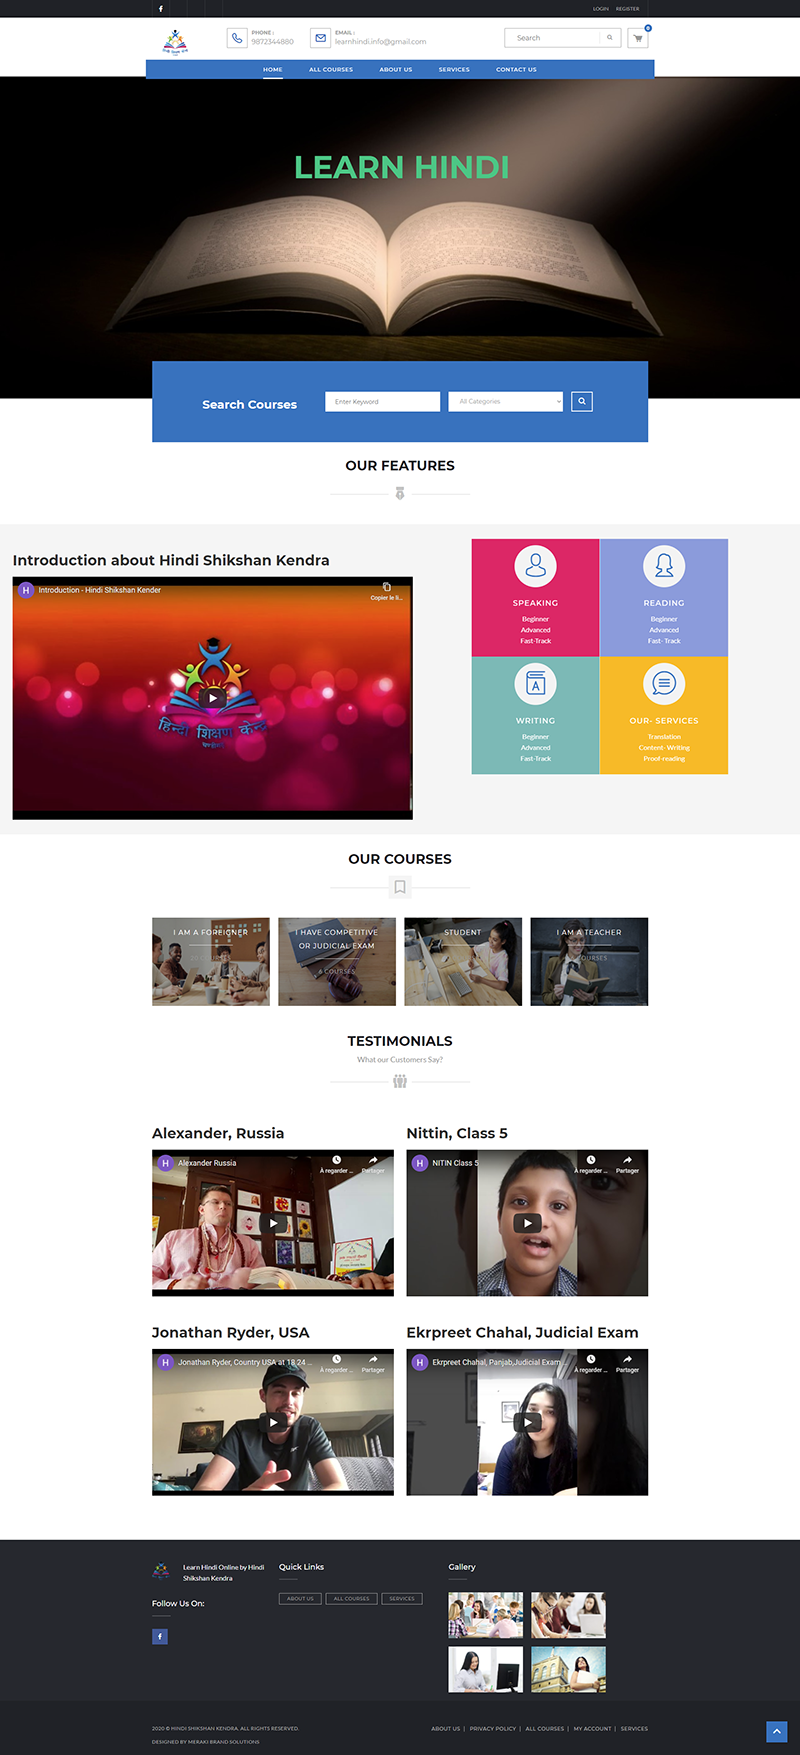Open the shopping cart icon
Image resolution: width=800 pixels, height=1755 pixels.
638,39
